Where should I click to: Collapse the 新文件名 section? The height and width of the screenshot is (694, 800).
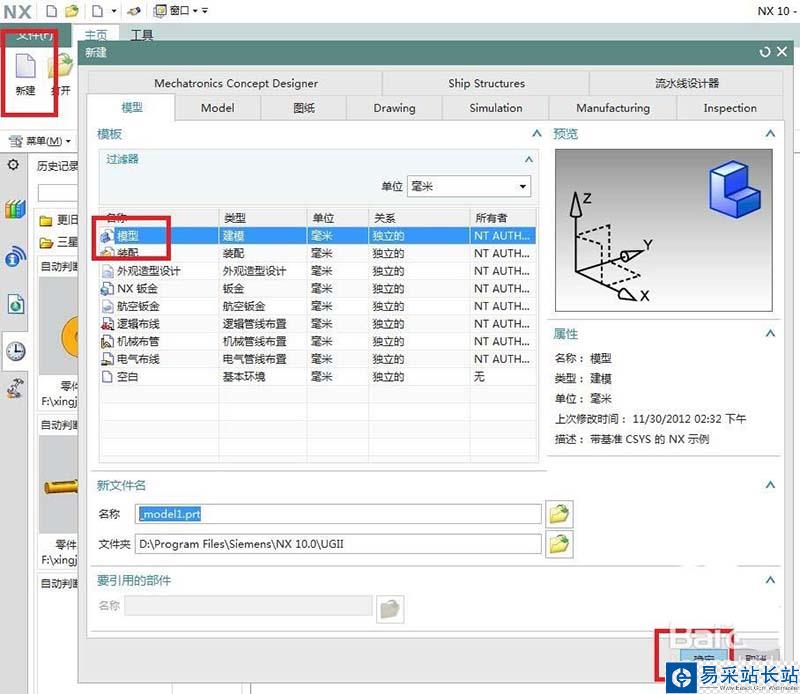pyautogui.click(x=770, y=485)
